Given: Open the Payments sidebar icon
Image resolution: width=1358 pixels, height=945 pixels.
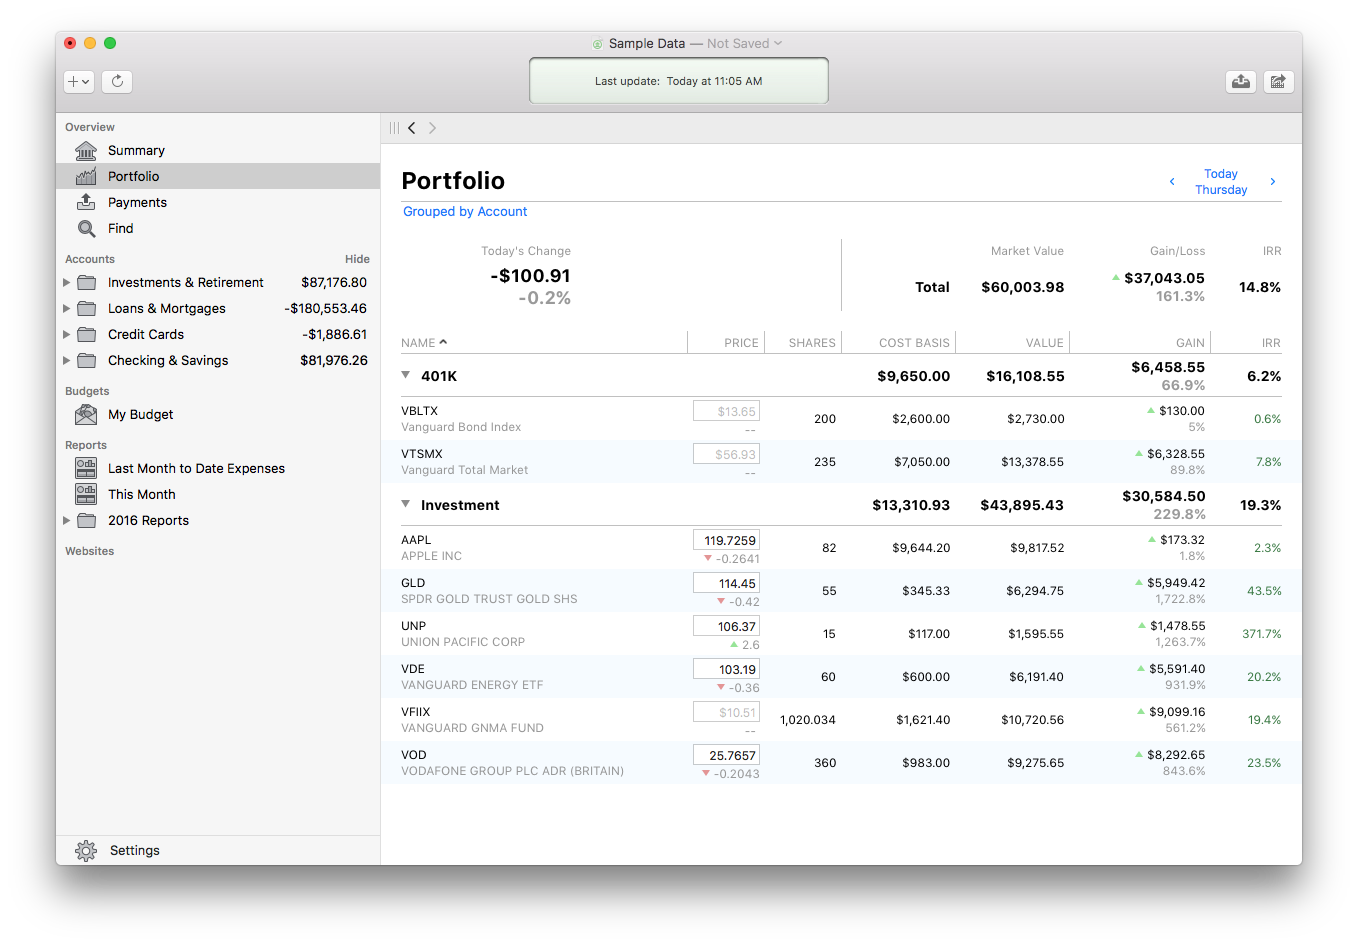Looking at the screenshot, I should (86, 202).
